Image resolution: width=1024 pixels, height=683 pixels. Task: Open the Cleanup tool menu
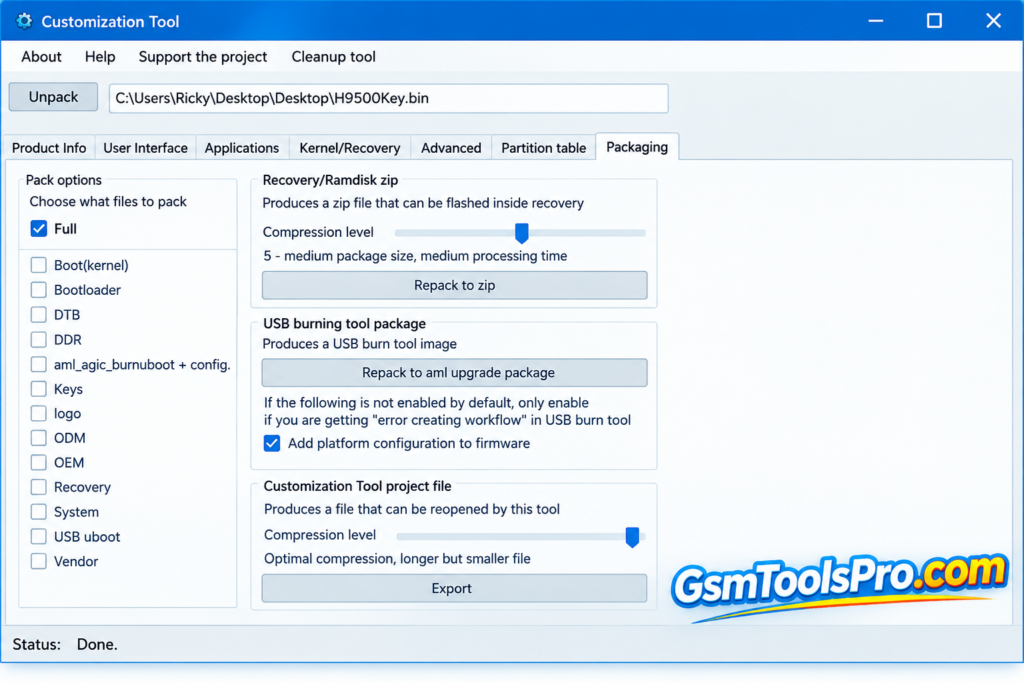[x=333, y=57]
